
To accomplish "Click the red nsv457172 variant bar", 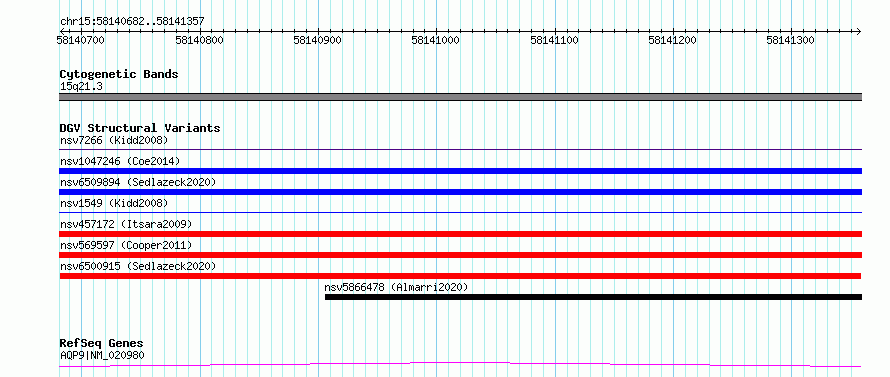I will pos(460,234).
